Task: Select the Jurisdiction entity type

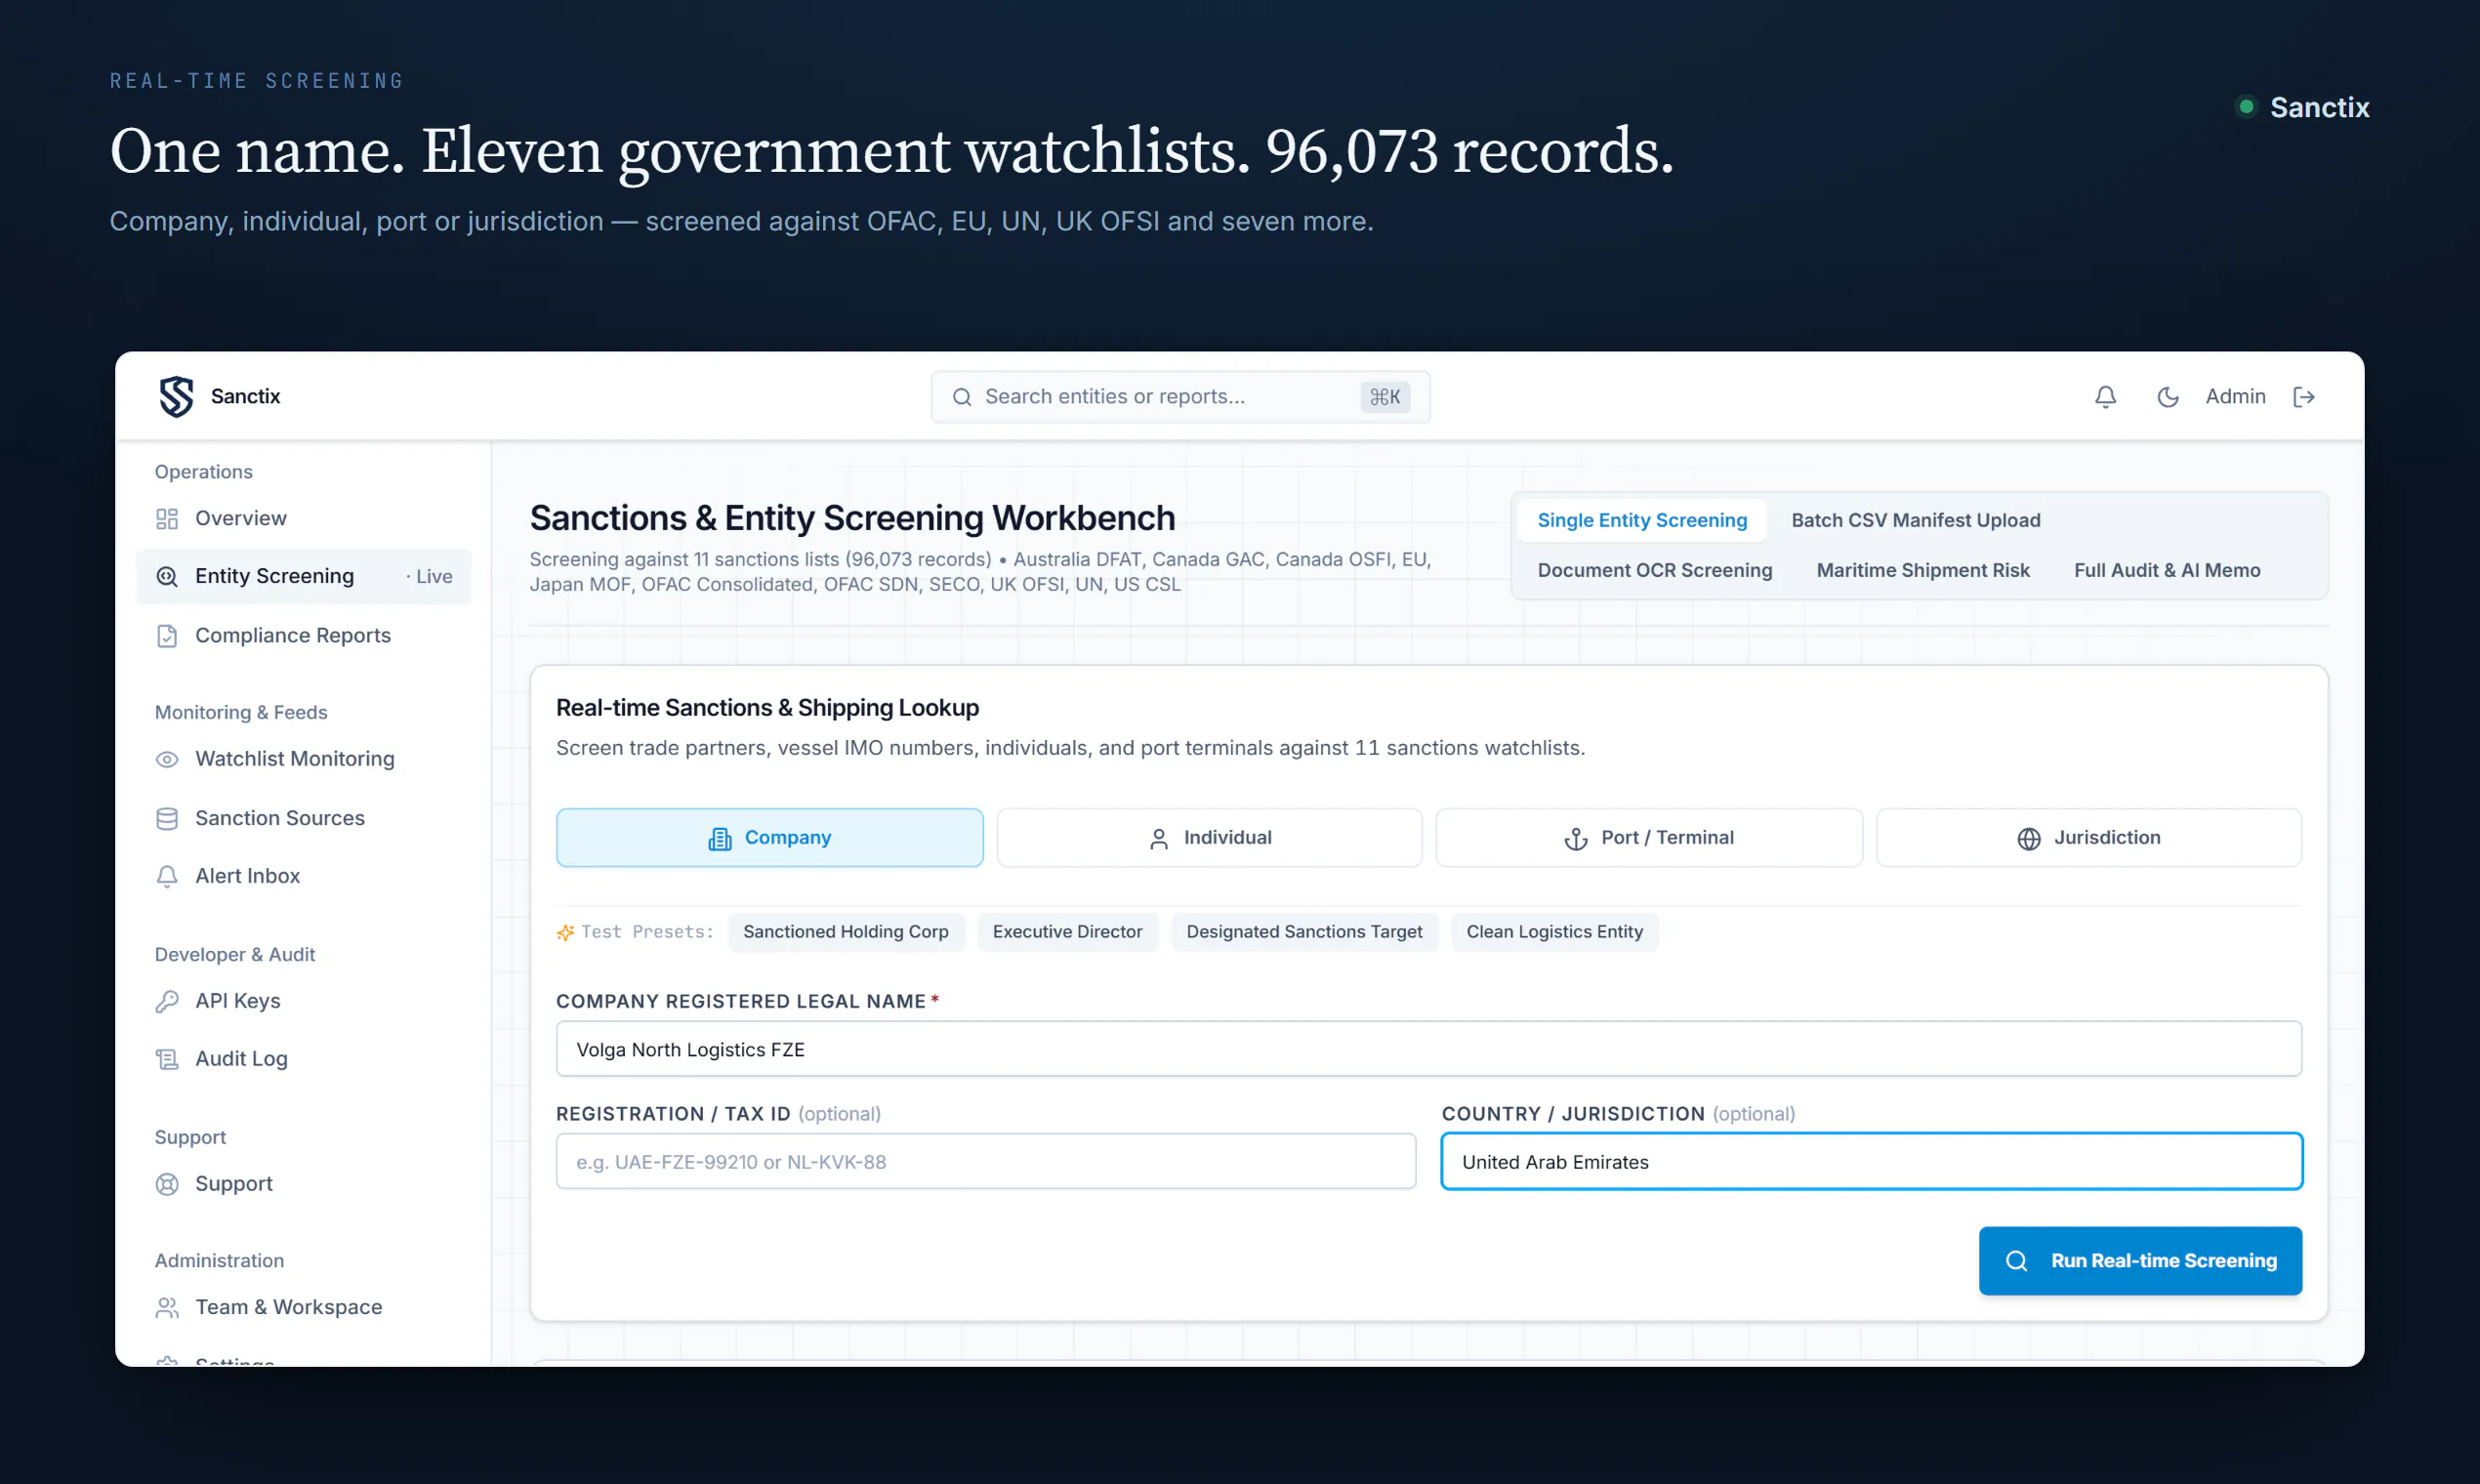Action: [2089, 838]
